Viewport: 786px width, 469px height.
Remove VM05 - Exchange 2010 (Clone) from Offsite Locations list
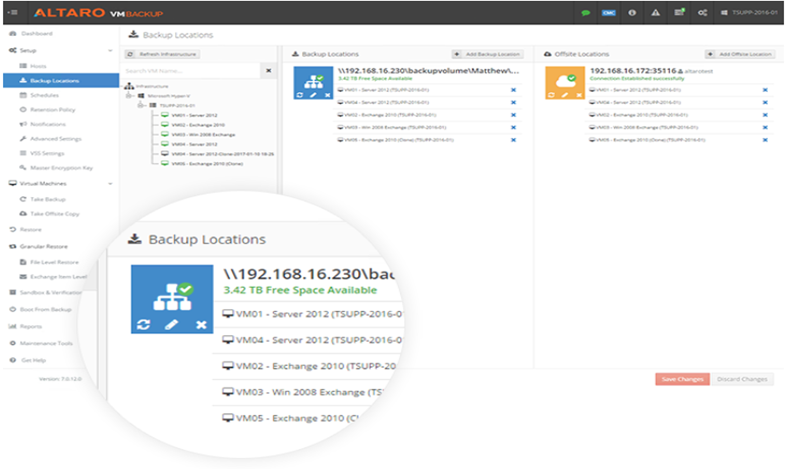pyautogui.click(x=765, y=140)
